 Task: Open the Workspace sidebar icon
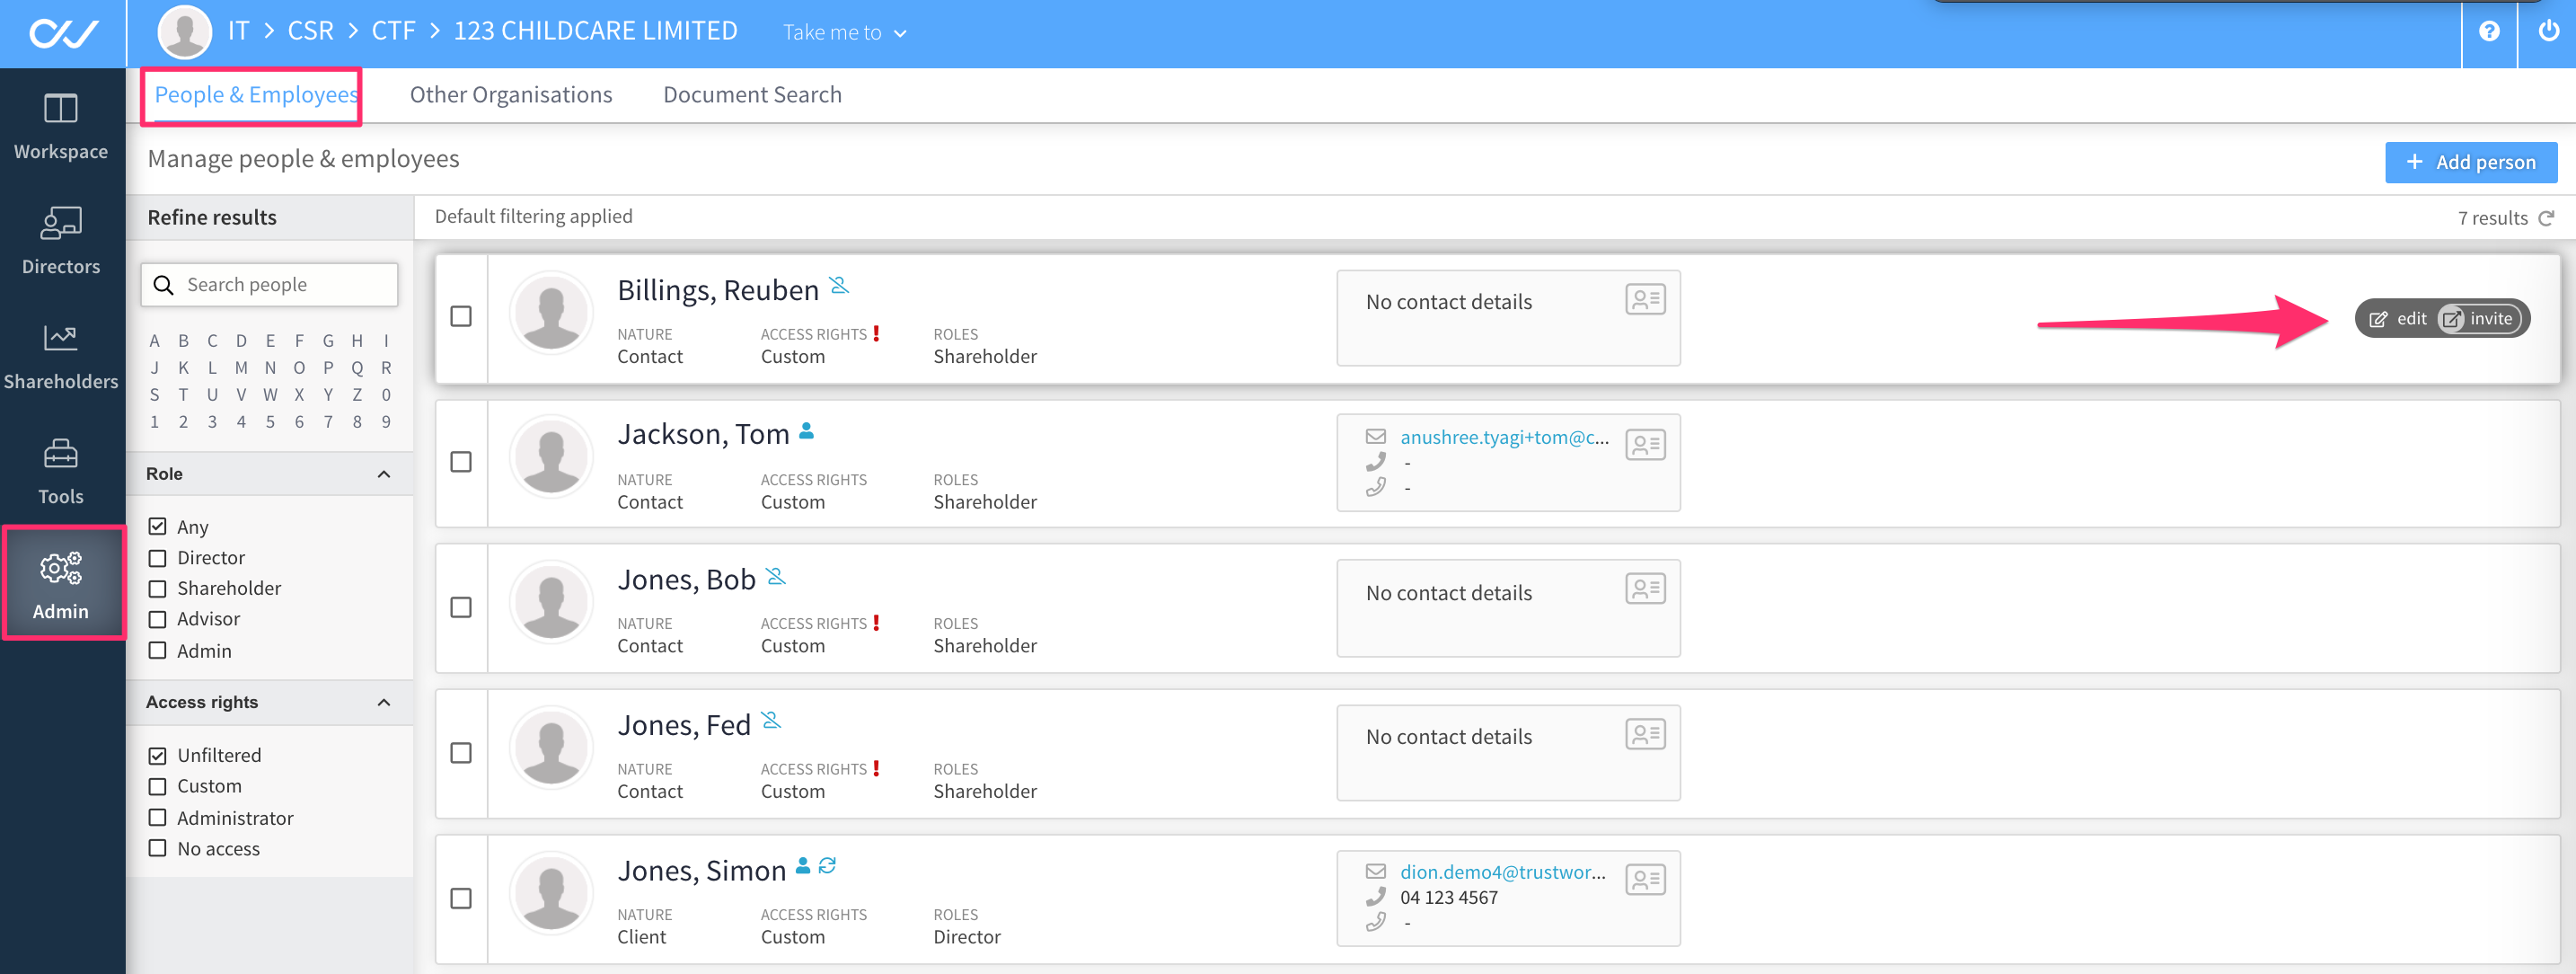61,126
